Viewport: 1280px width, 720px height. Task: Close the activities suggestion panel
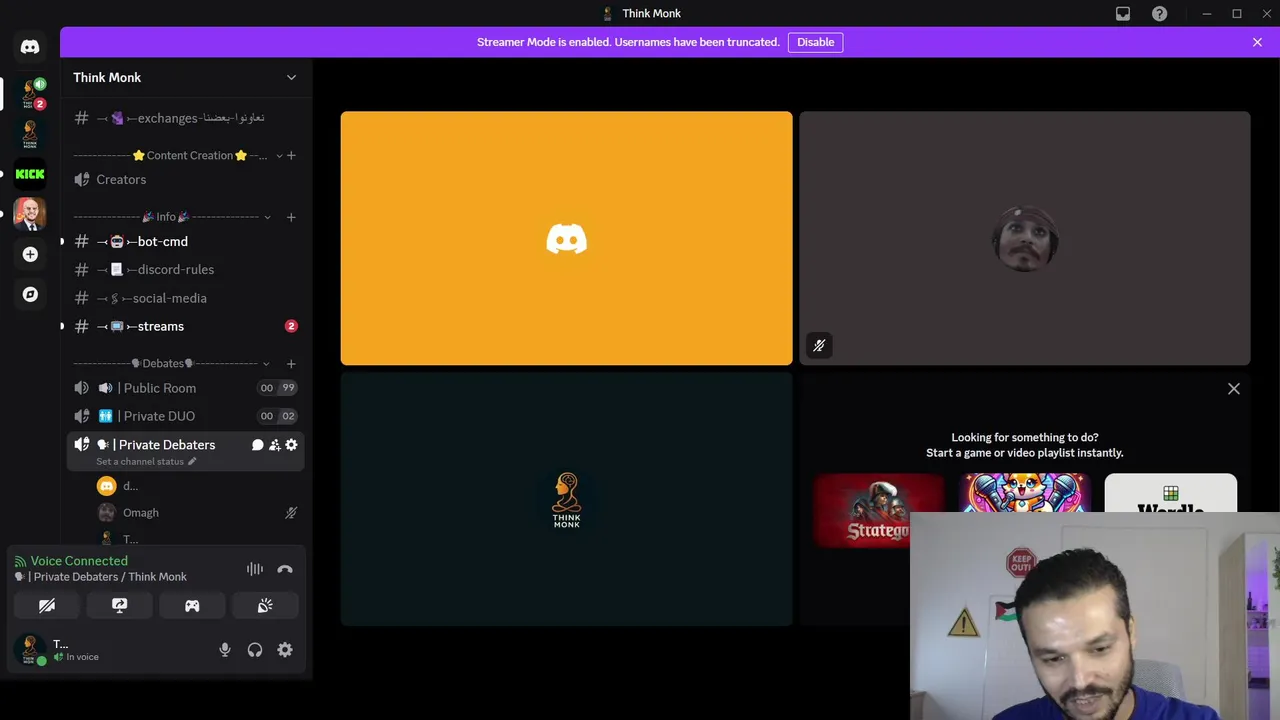click(1233, 389)
